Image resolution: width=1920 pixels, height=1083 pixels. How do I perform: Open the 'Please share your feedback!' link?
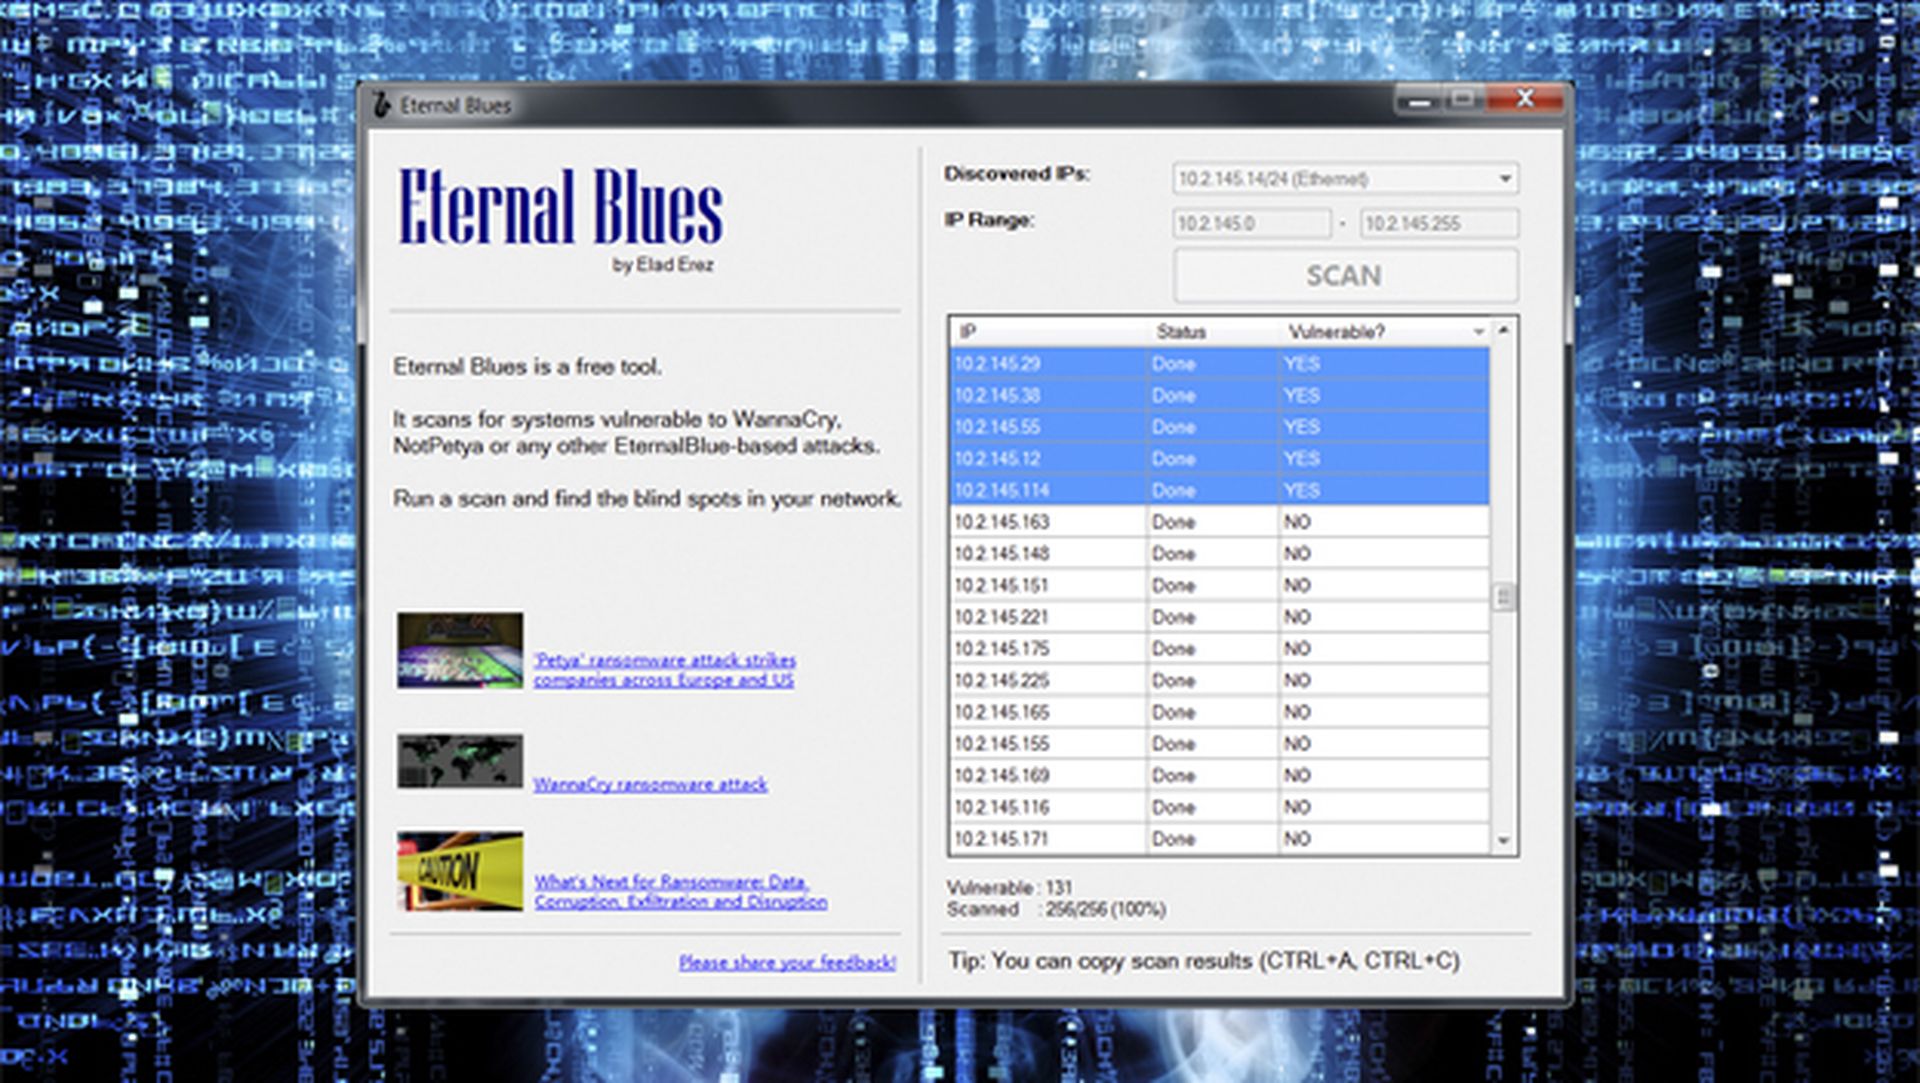tap(786, 963)
